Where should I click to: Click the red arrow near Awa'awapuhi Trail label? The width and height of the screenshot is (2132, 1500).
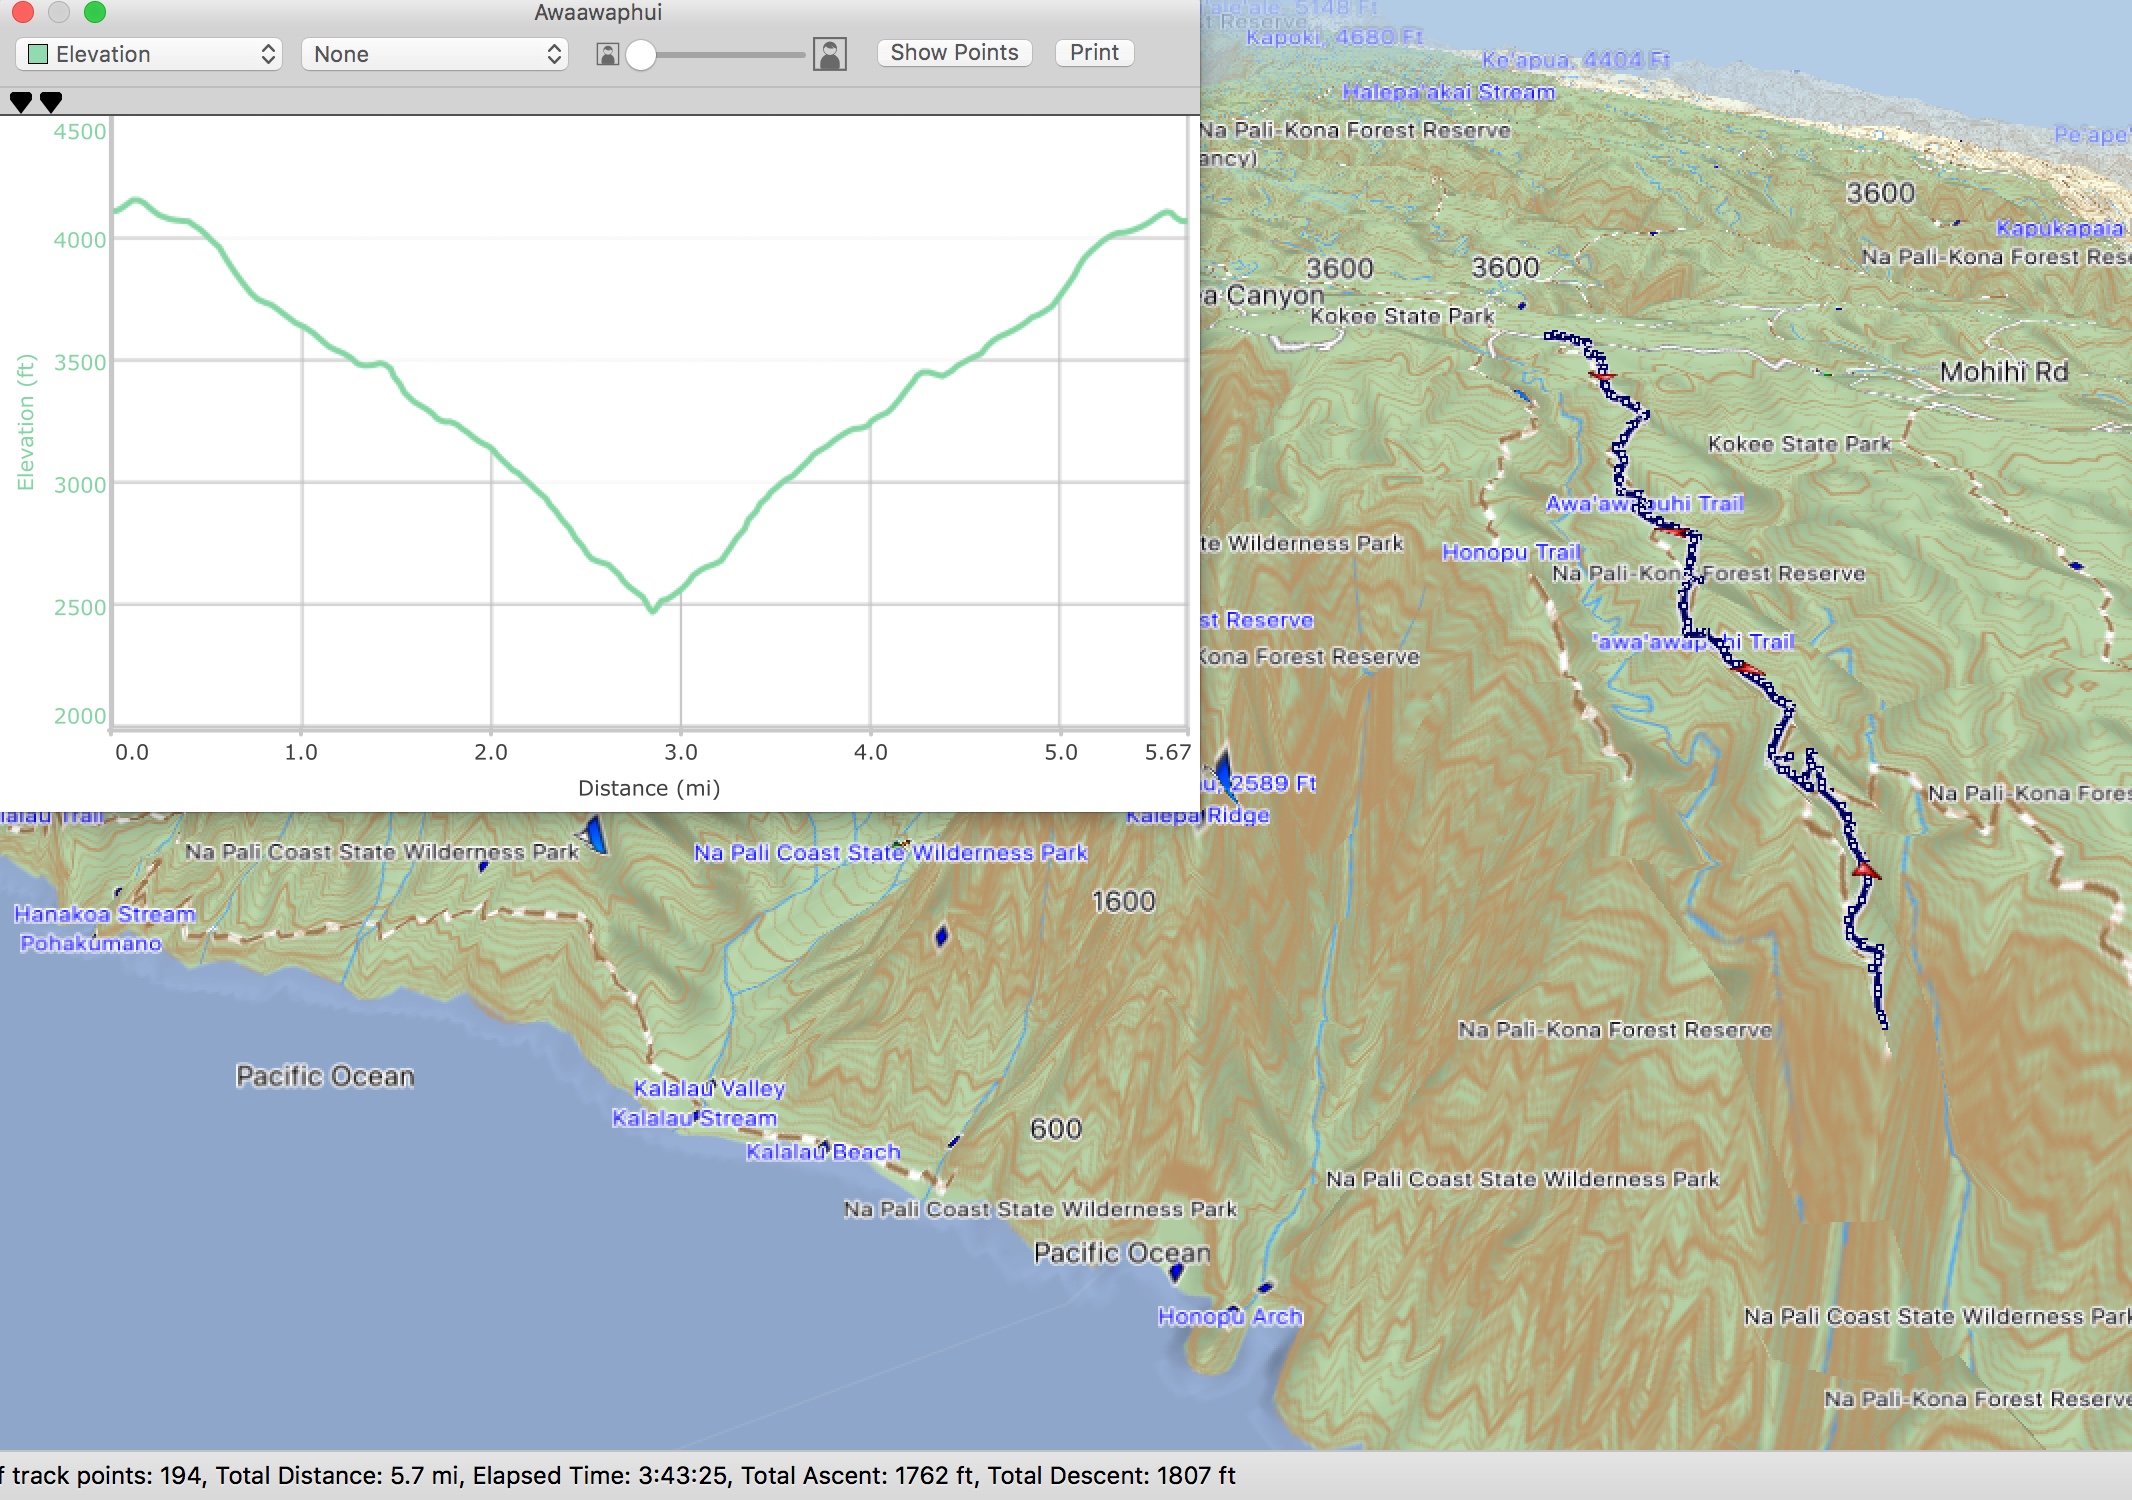tap(1672, 531)
